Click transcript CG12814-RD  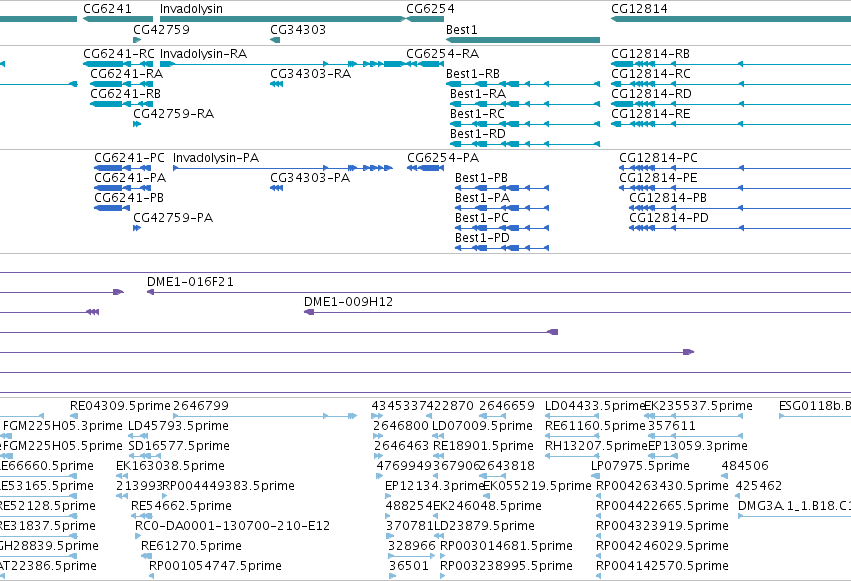tap(651, 94)
